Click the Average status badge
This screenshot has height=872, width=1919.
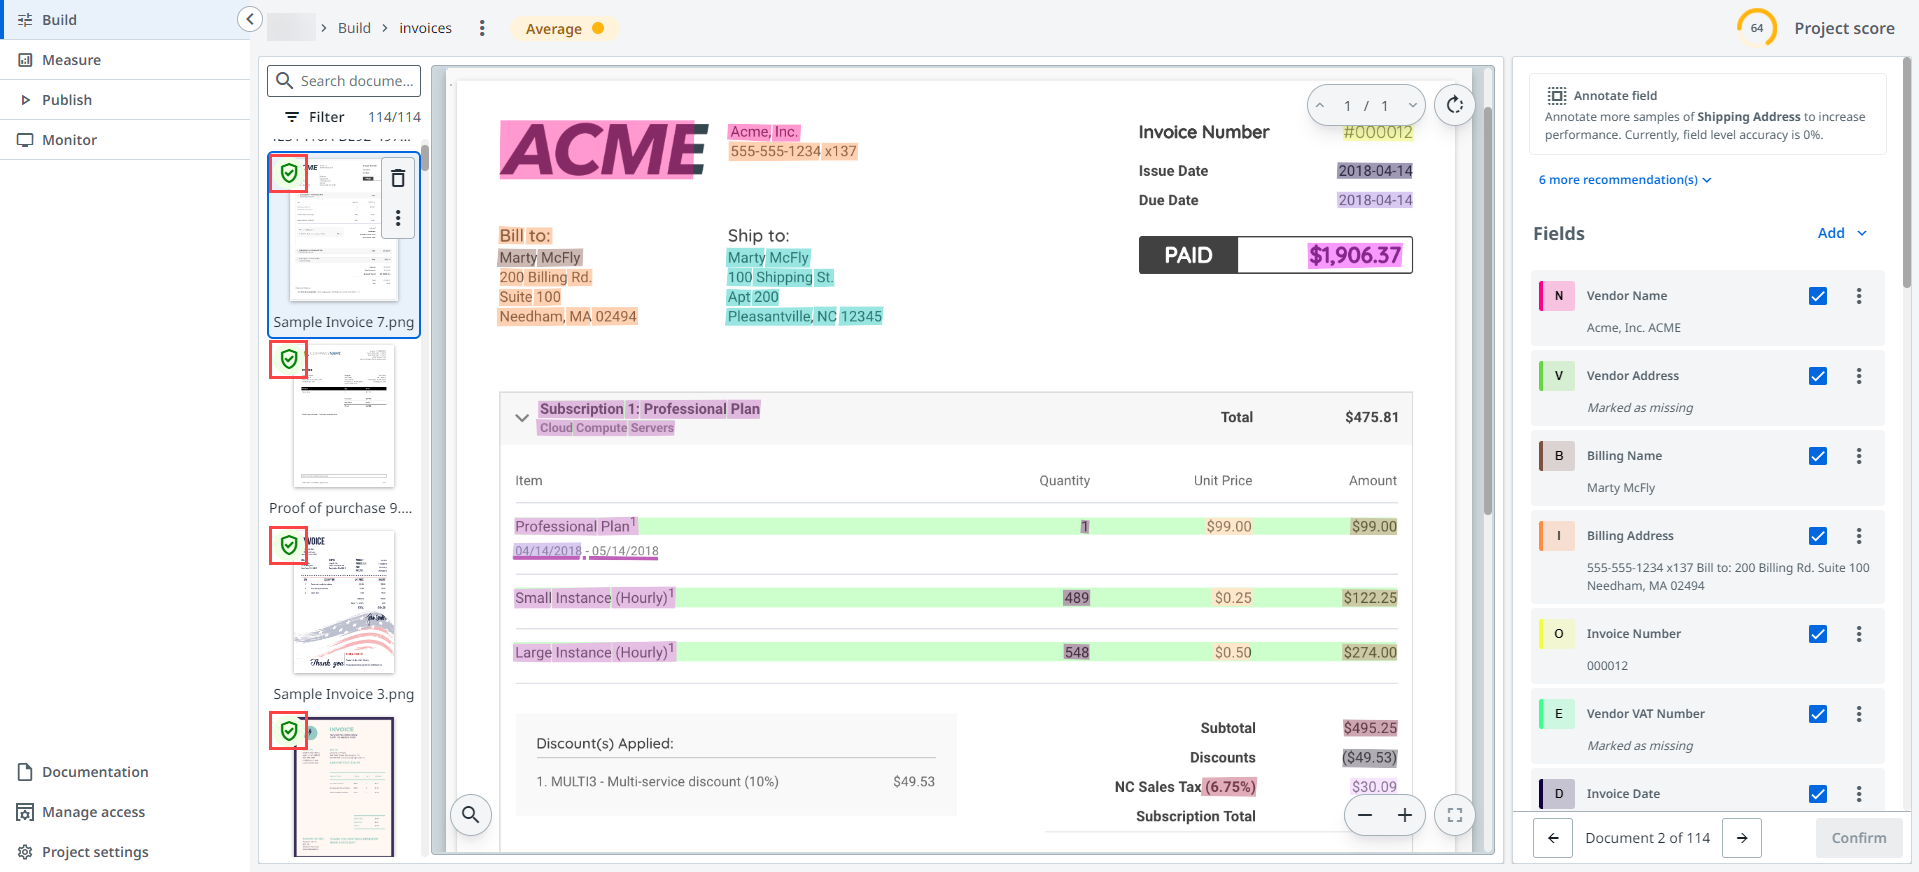point(564,29)
